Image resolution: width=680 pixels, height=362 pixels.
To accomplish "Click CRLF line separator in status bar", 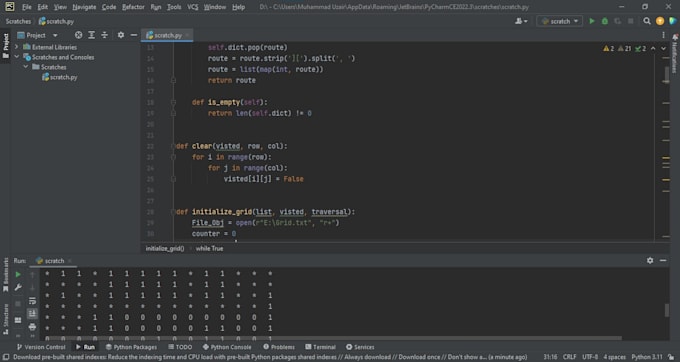I will pyautogui.click(x=569, y=357).
